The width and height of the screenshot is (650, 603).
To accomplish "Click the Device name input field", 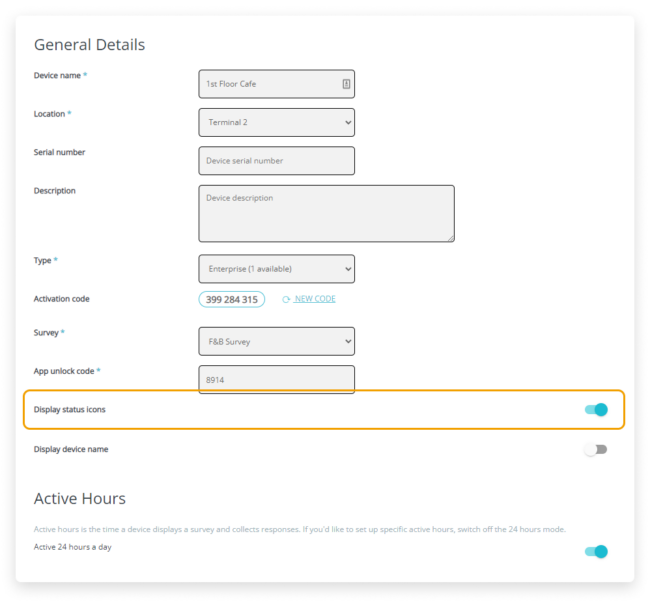I will tap(276, 84).
